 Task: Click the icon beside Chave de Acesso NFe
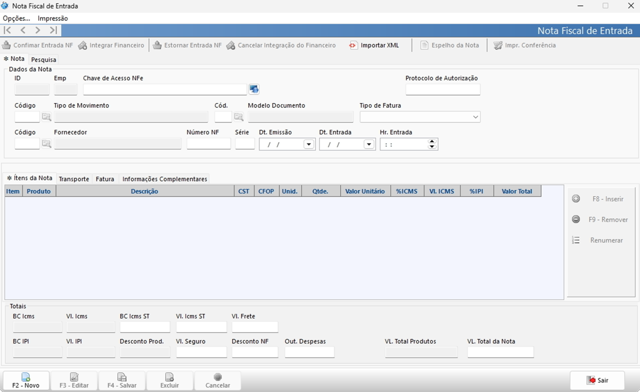pos(254,89)
